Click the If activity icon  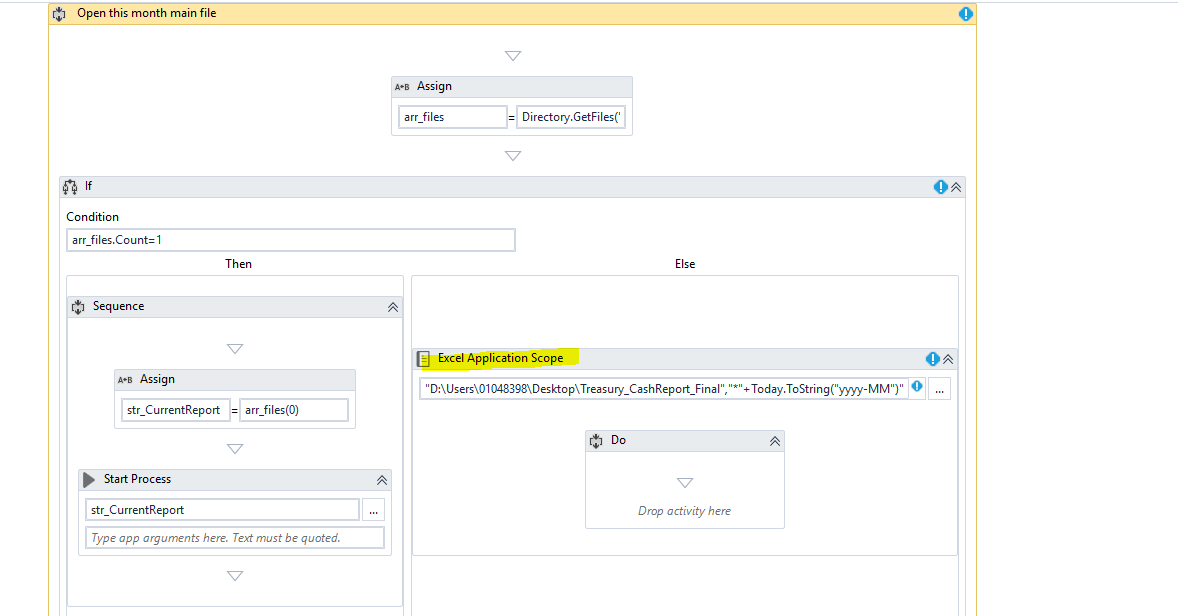coord(70,186)
